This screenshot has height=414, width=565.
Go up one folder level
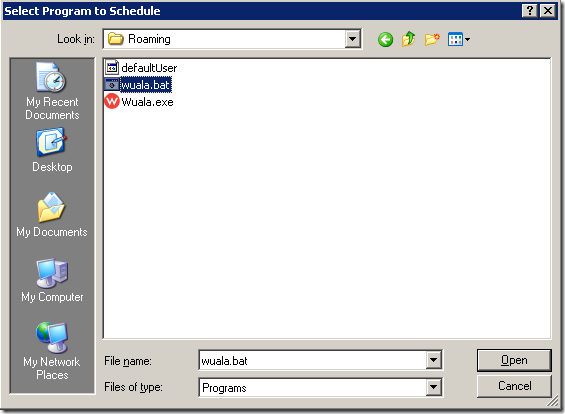tap(409, 39)
